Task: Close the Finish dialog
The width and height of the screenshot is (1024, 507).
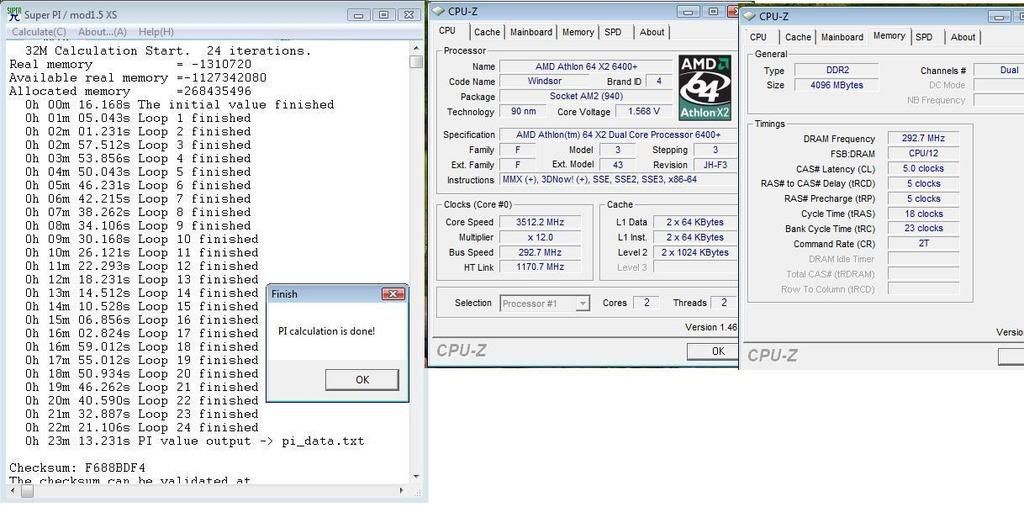Action: [392, 294]
